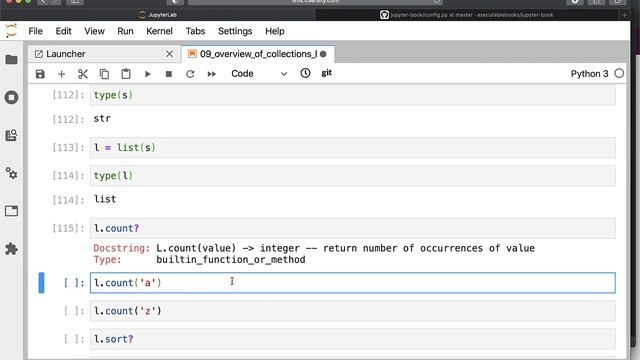
Task: Cut selected cells with scissors icon
Action: point(83,74)
